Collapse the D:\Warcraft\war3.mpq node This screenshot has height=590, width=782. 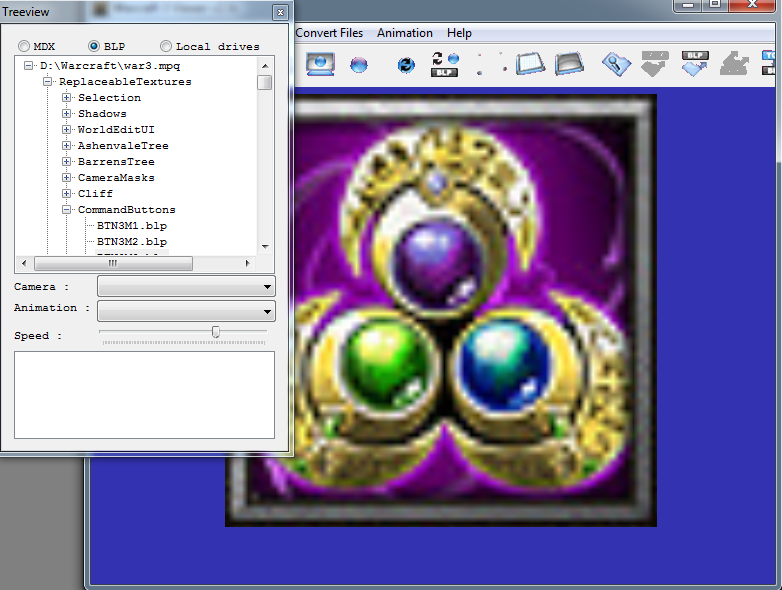coord(28,65)
